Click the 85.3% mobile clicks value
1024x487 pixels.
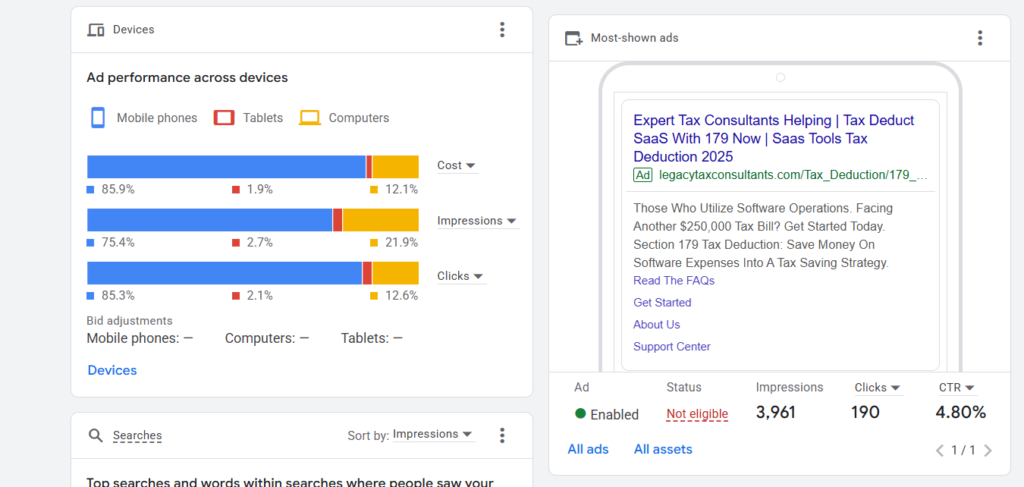(118, 296)
